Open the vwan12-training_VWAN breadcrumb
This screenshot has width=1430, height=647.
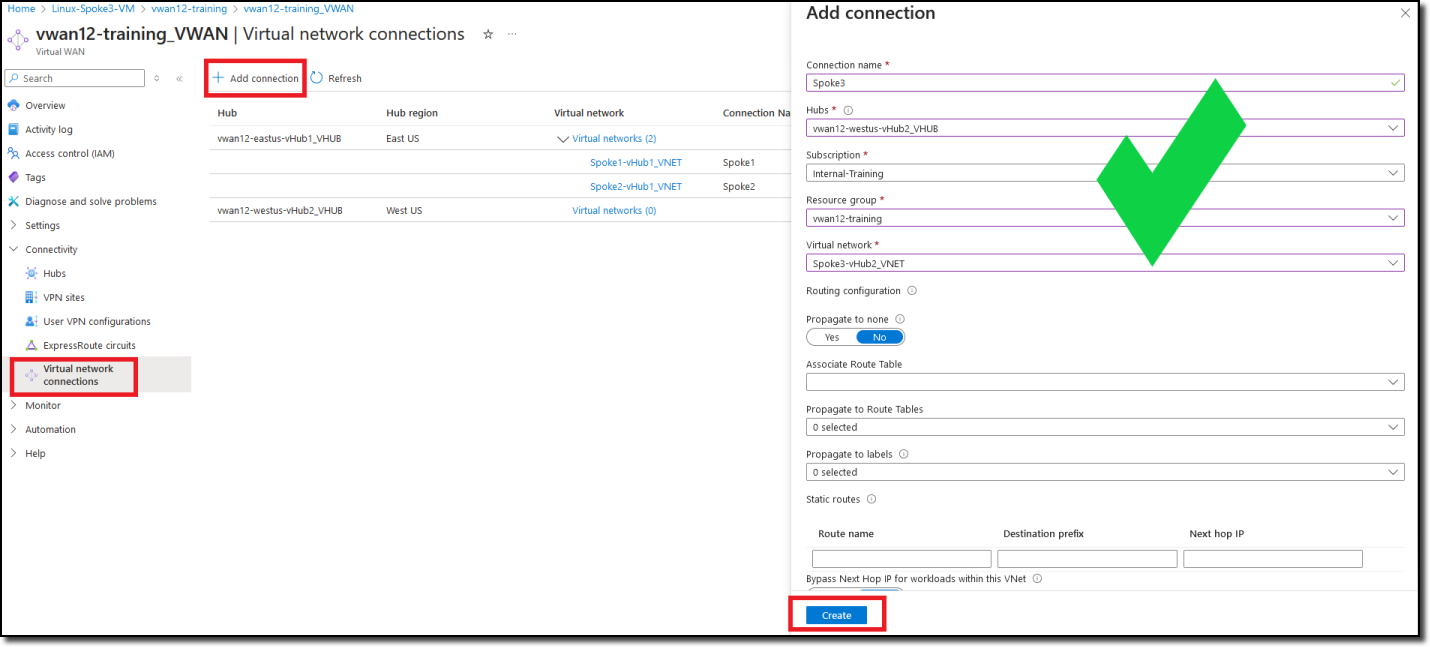point(298,8)
